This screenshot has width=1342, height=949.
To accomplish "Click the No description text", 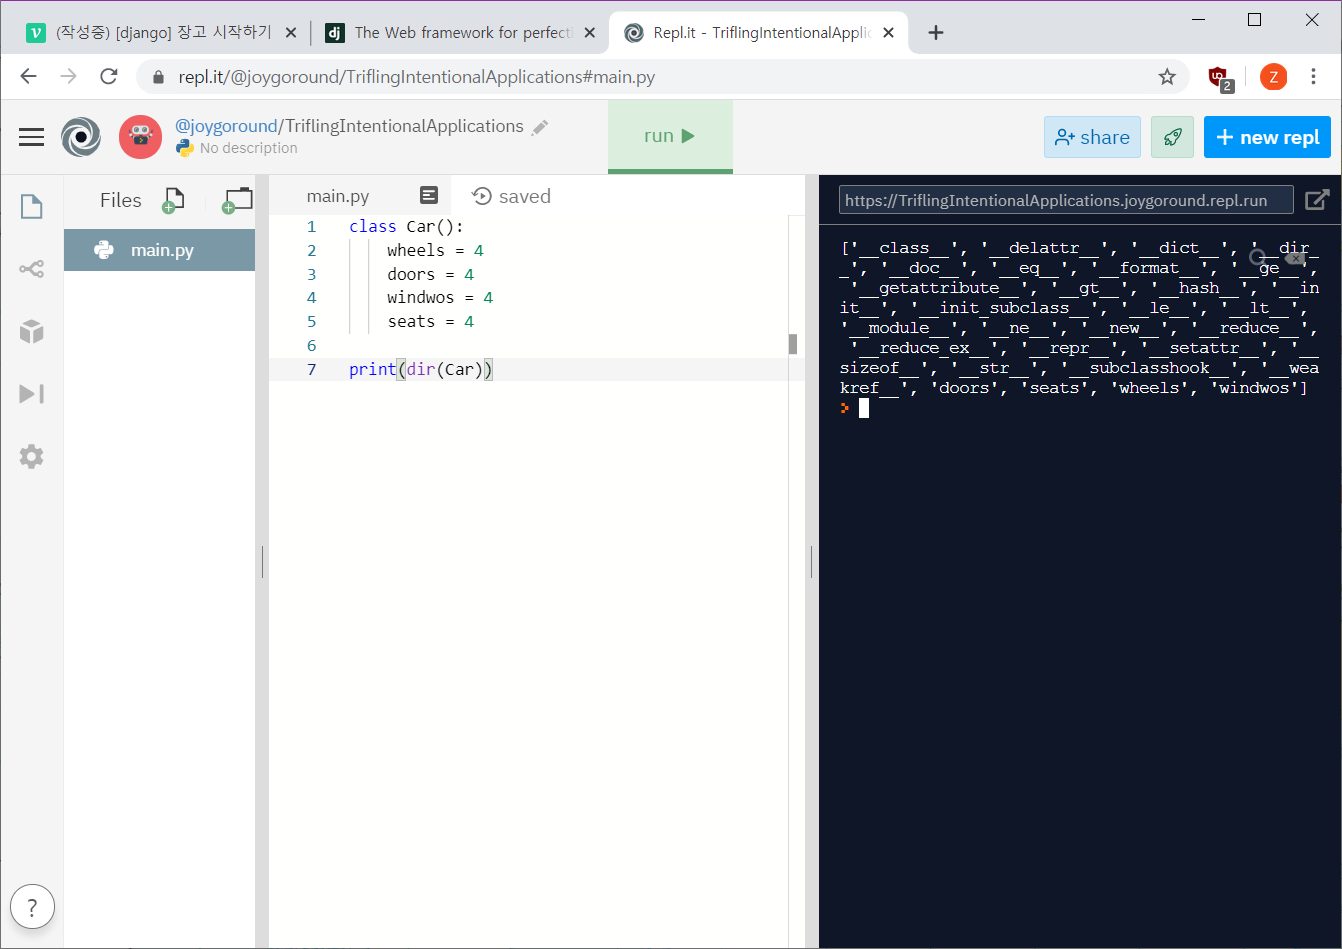I will [x=249, y=148].
